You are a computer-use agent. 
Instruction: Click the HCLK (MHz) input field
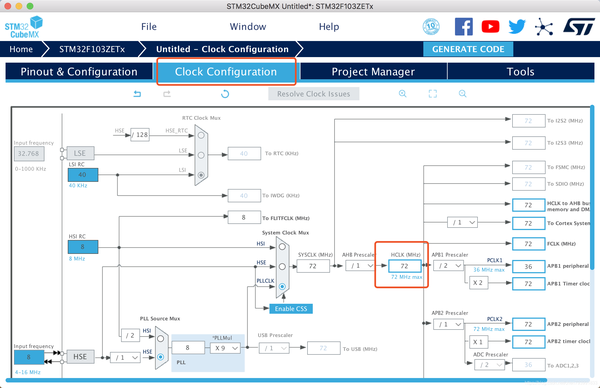[x=404, y=266]
